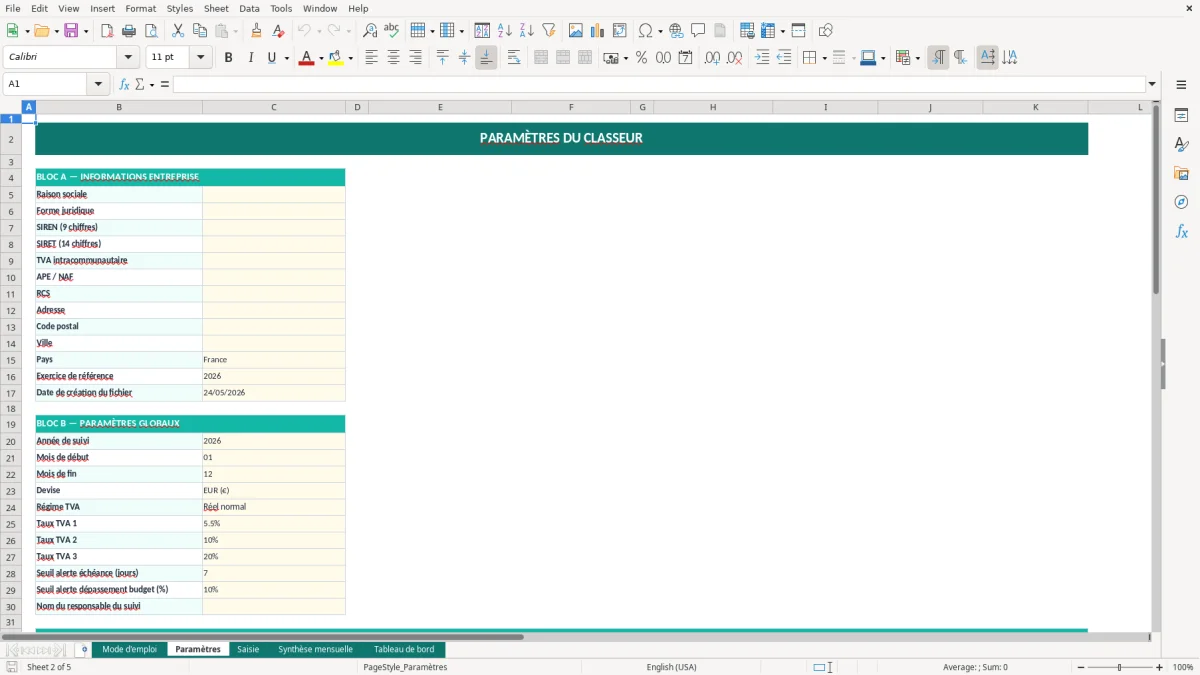Open the Font Name dropdown
This screenshot has height=675, width=1200.
point(128,58)
